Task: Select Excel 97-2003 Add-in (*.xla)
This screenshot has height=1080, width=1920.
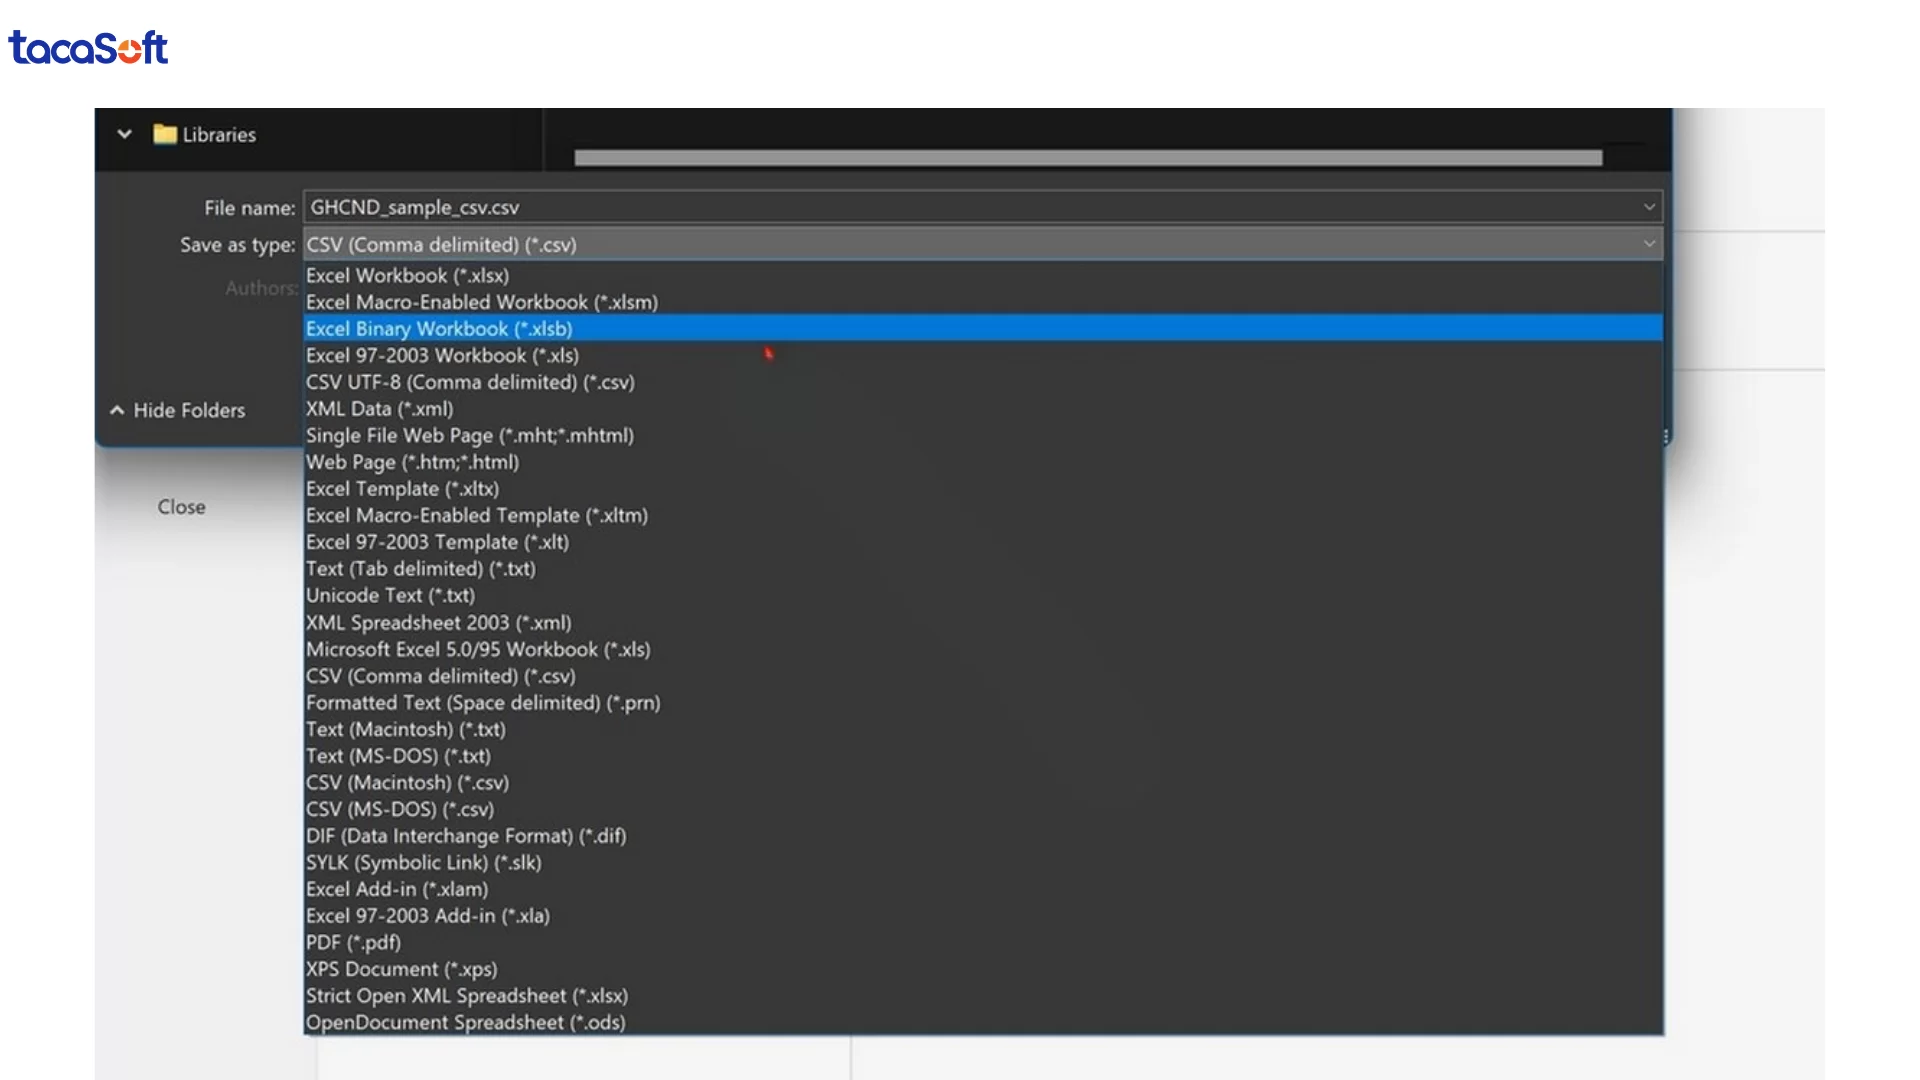Action: pyautogui.click(x=983, y=916)
